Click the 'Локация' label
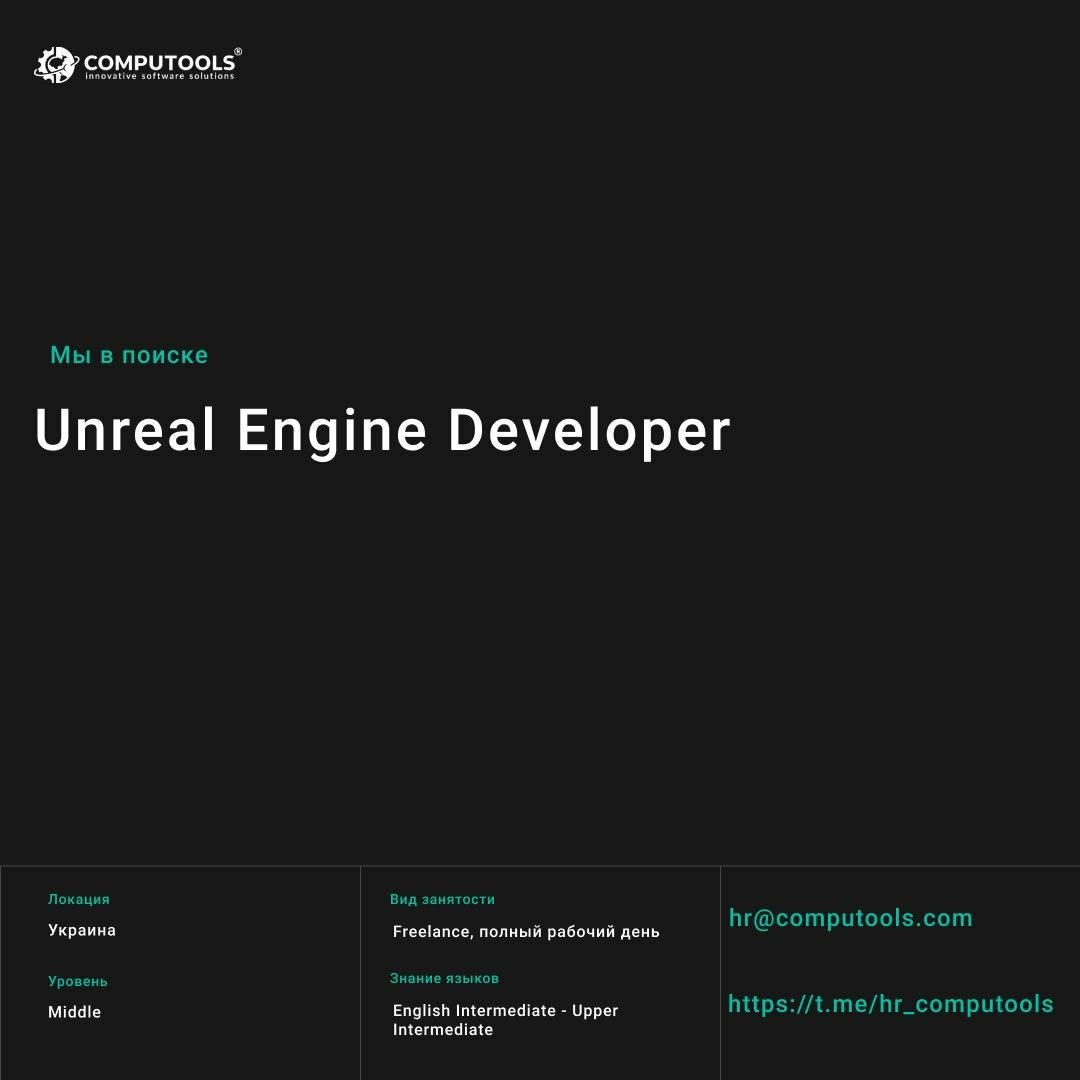The width and height of the screenshot is (1080, 1080). click(79, 899)
